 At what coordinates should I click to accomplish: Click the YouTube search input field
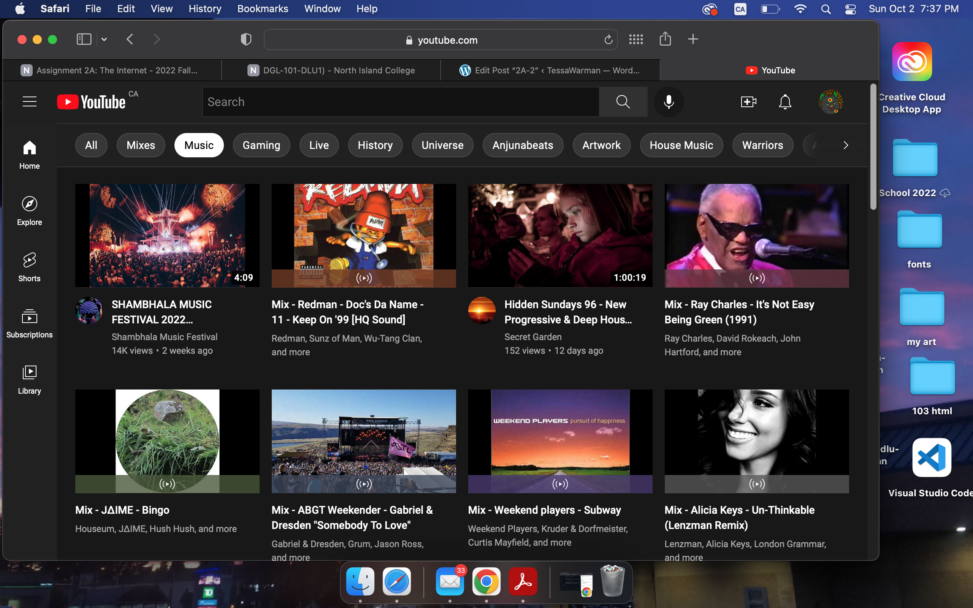pyautogui.click(x=401, y=102)
